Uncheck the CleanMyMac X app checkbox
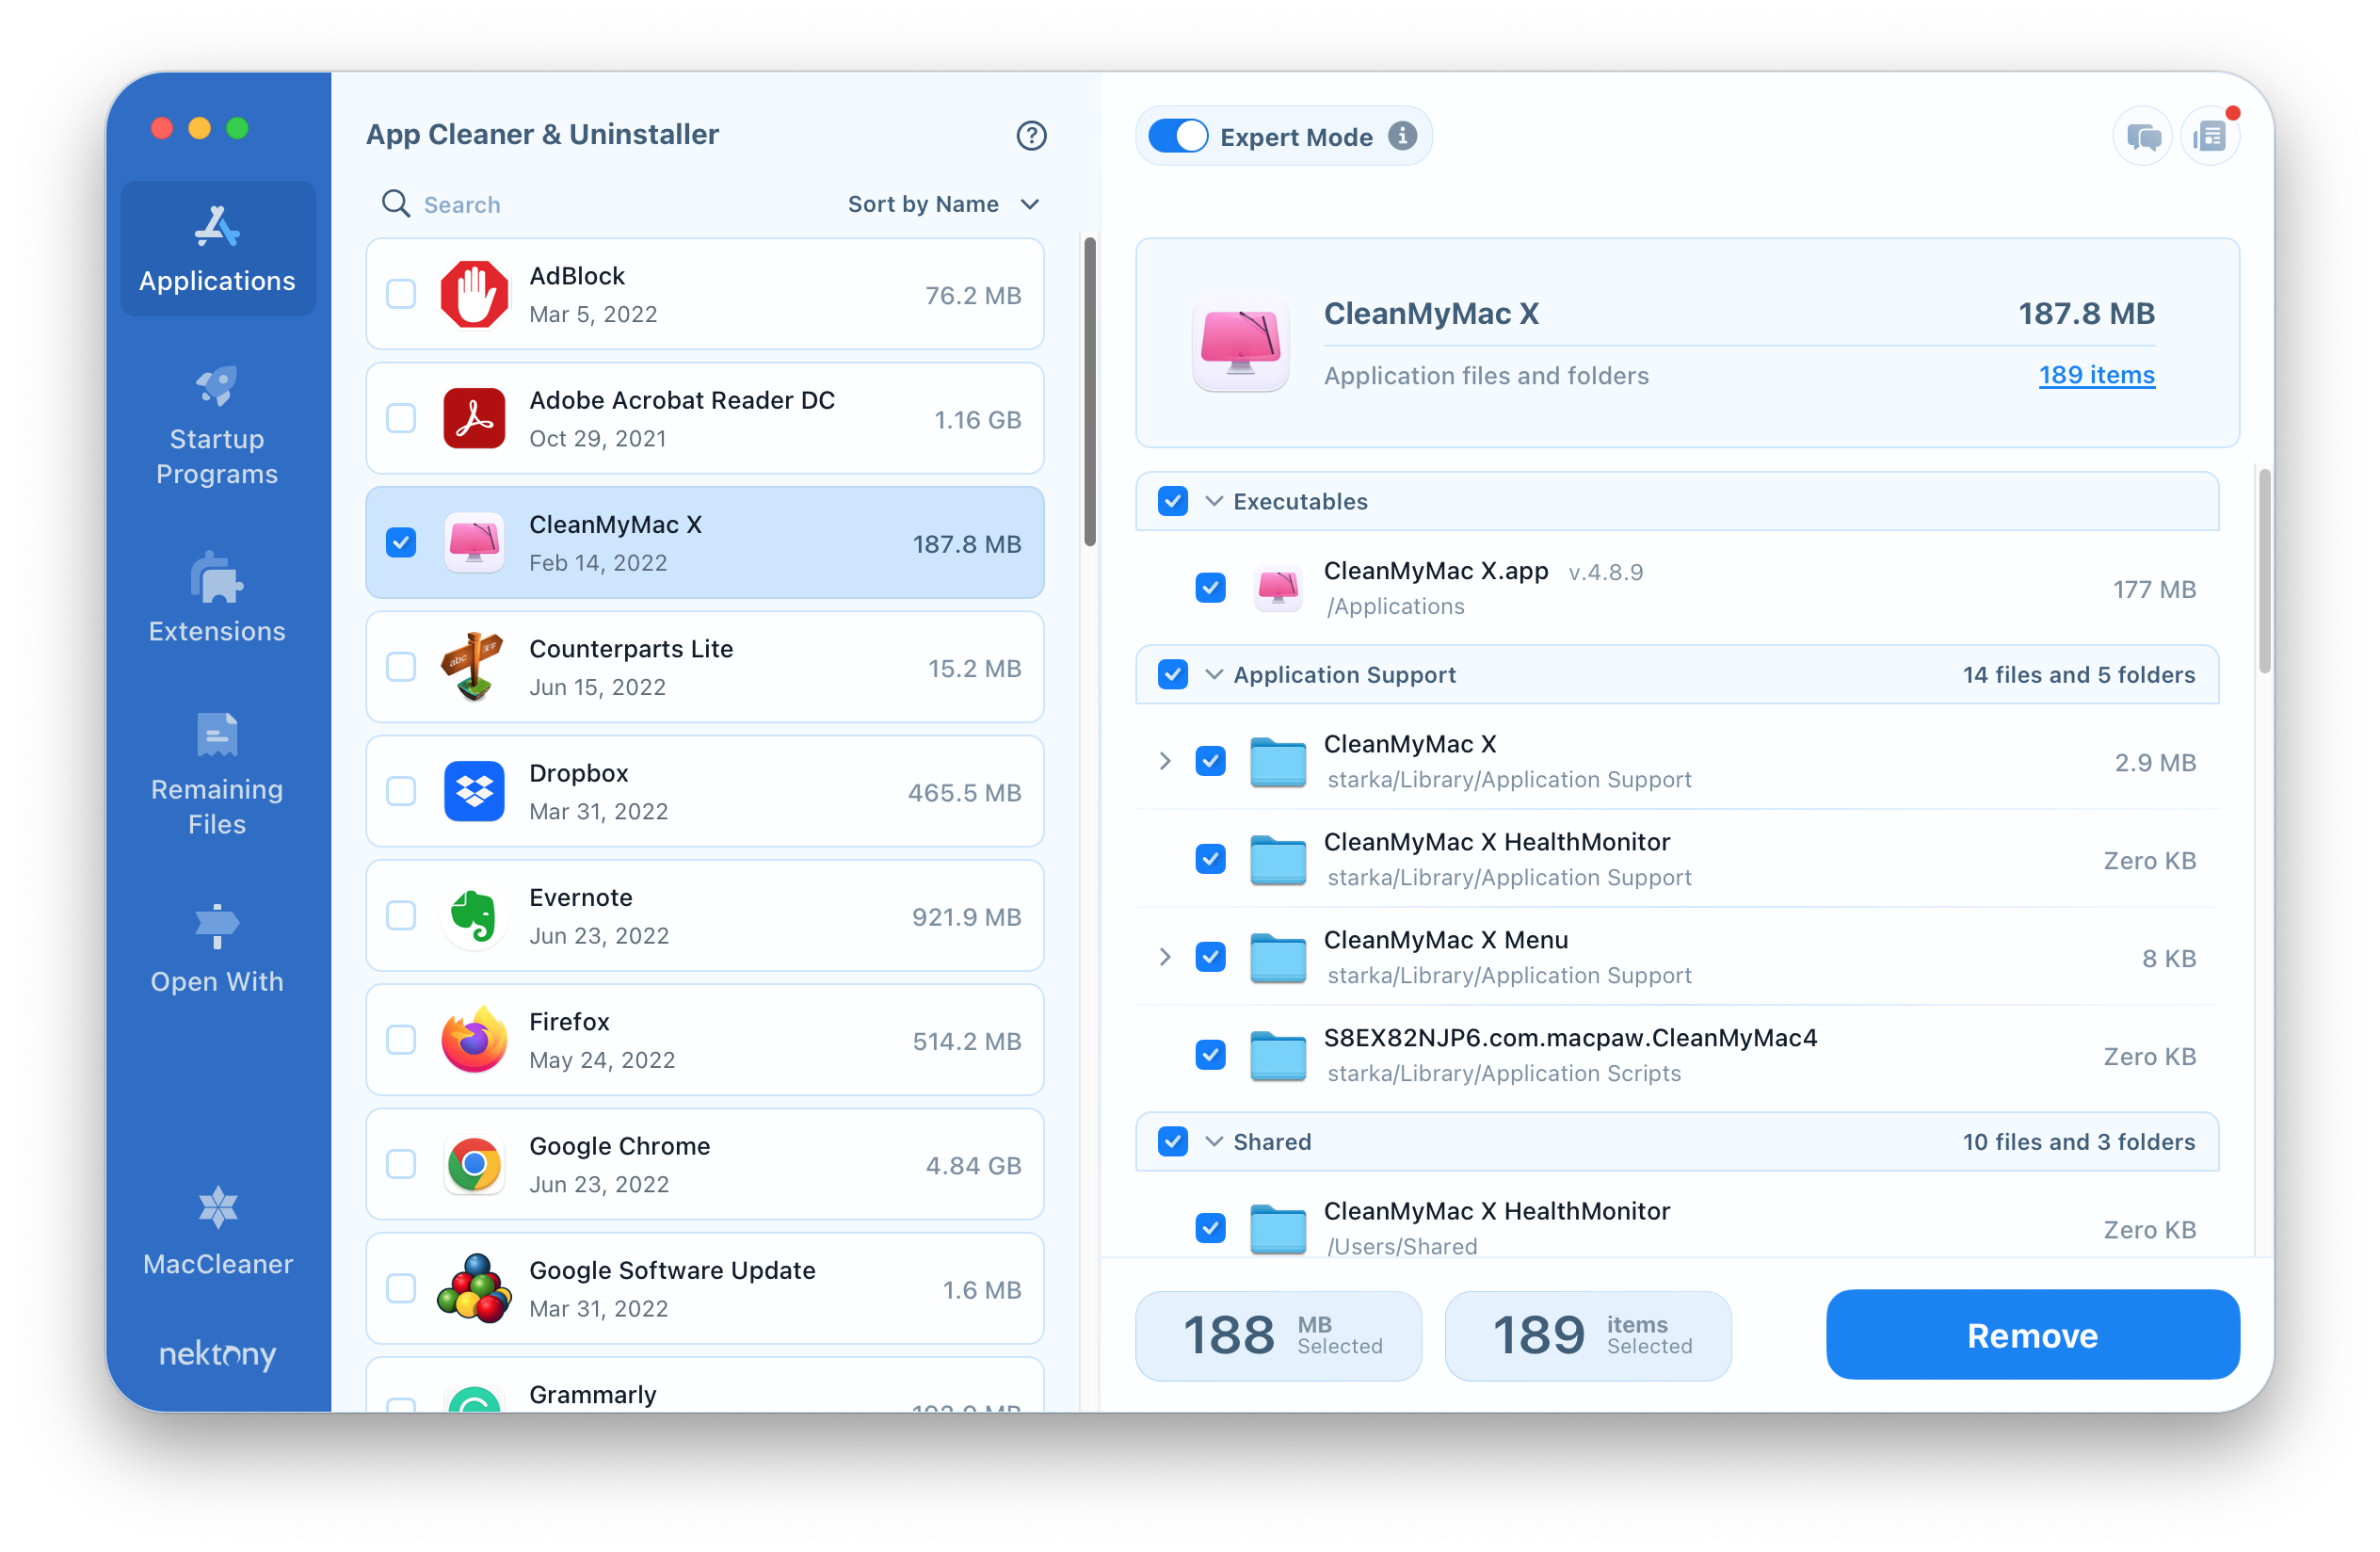This screenshot has height=1552, width=2380. pos(402,543)
